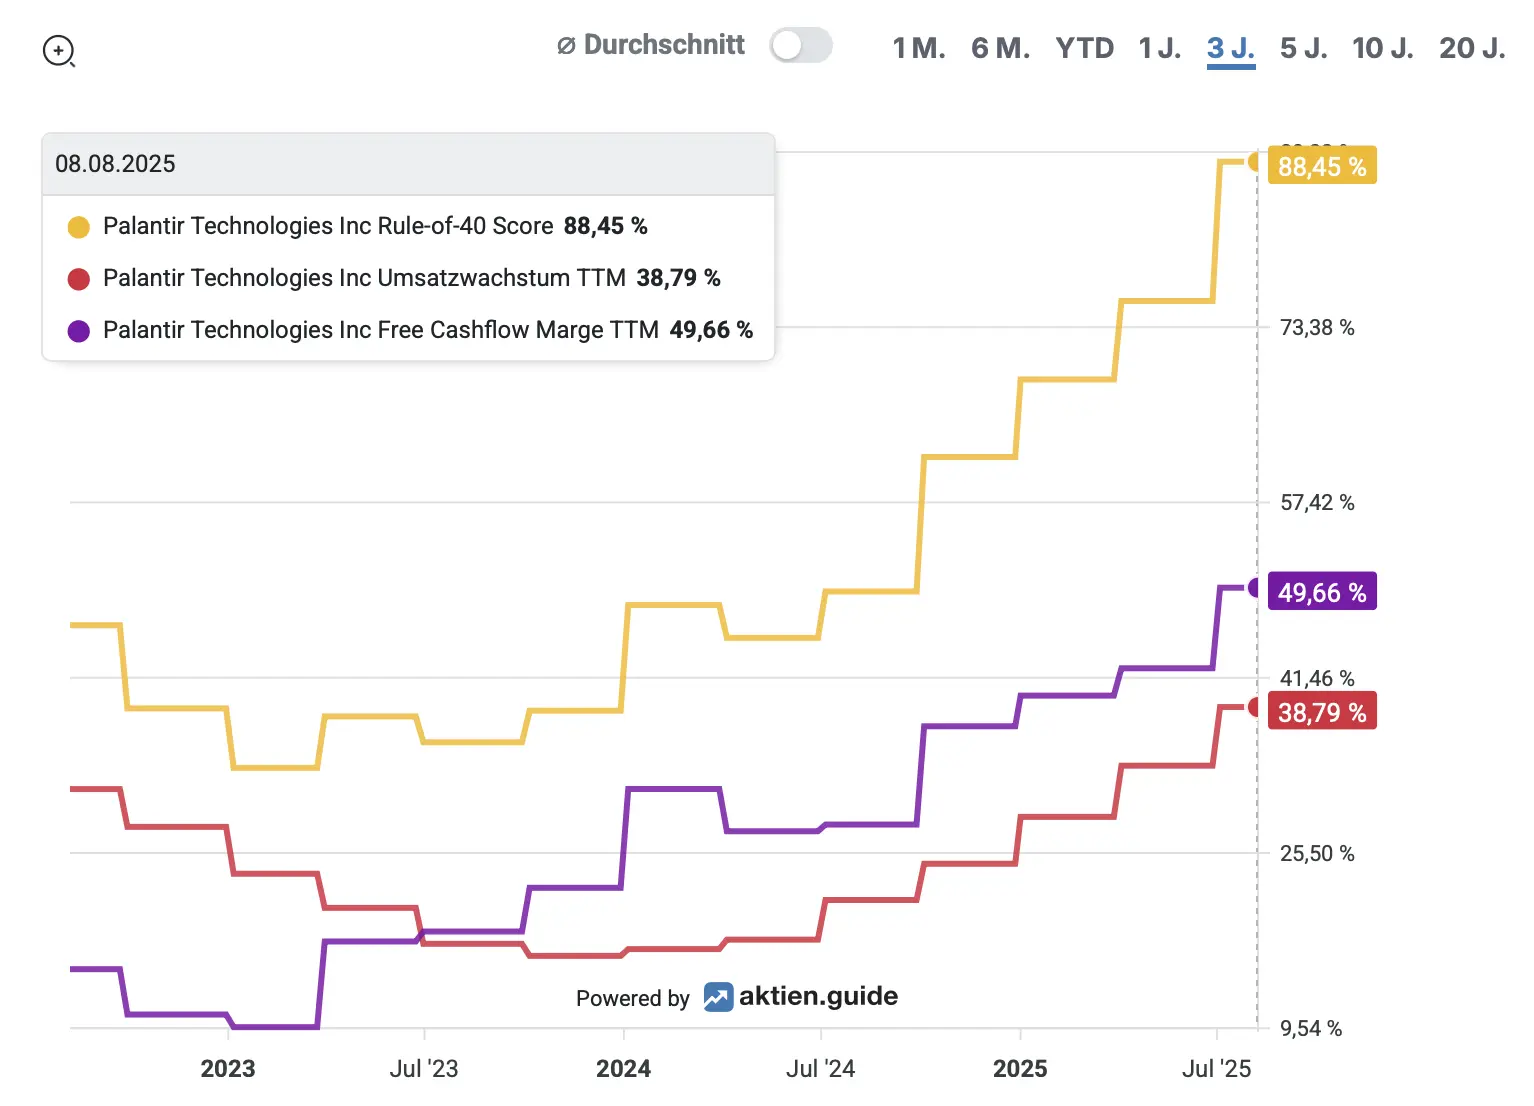Click the yellow data point marker at line end
1534x1106 pixels.
1256,161
